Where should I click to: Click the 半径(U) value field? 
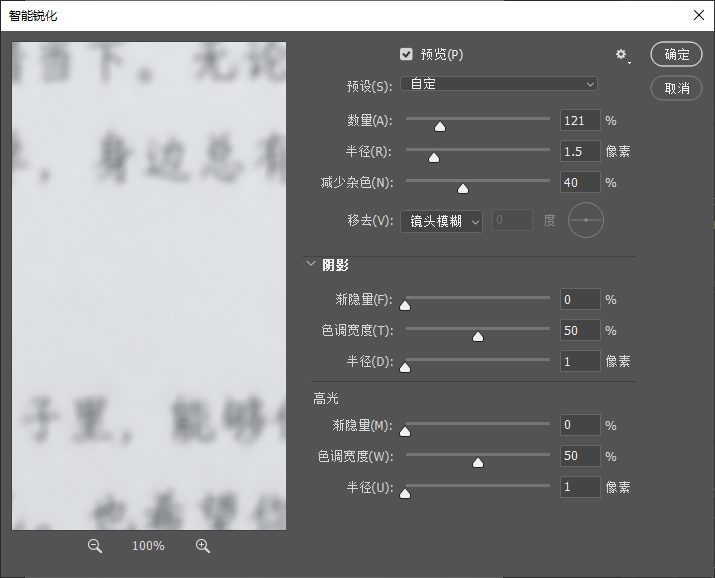pos(580,487)
